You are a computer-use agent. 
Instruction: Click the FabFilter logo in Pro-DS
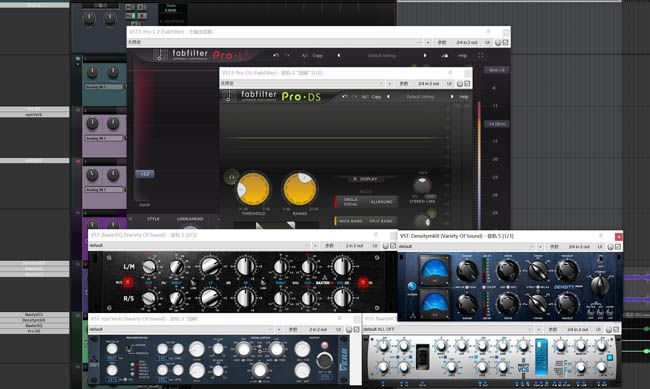(x=228, y=96)
